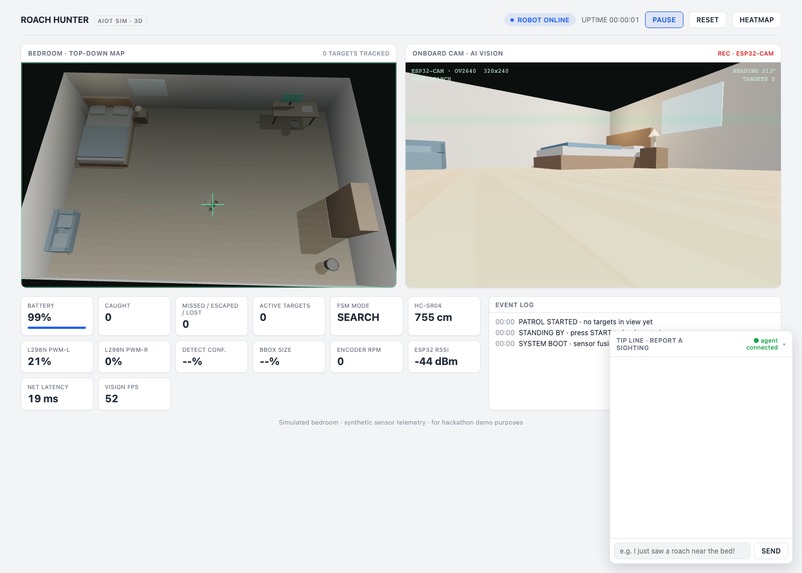
Task: Click the TIP LINE · REPORT A SIGHTING title
Action: click(650, 344)
